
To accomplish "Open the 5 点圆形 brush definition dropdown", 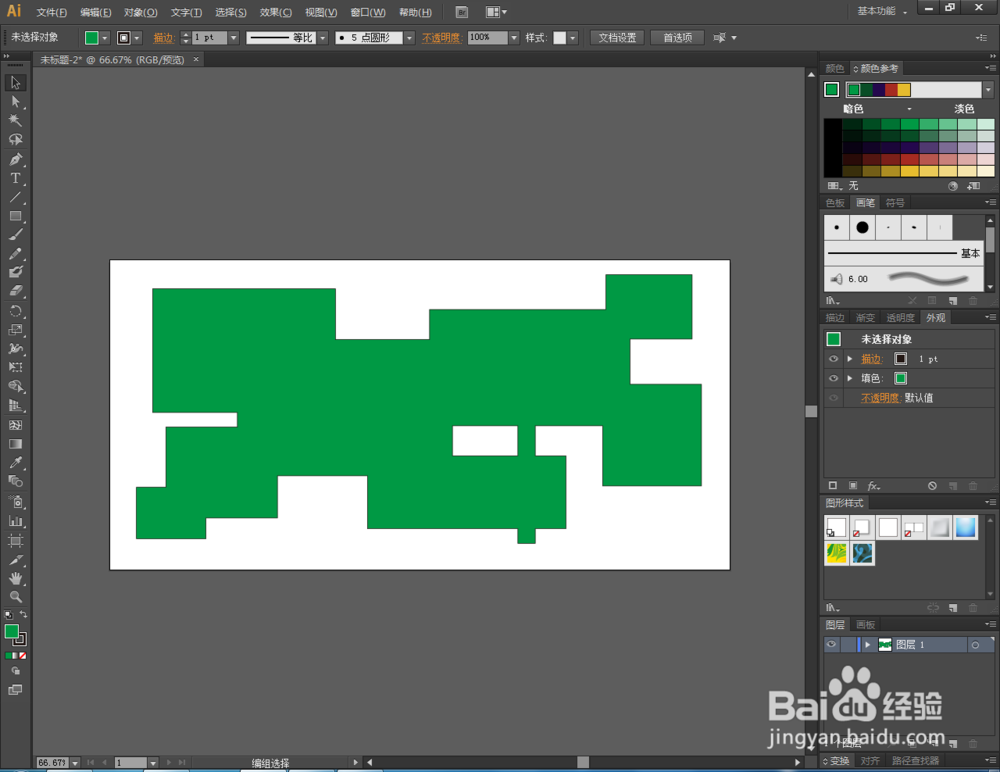I will (x=409, y=38).
